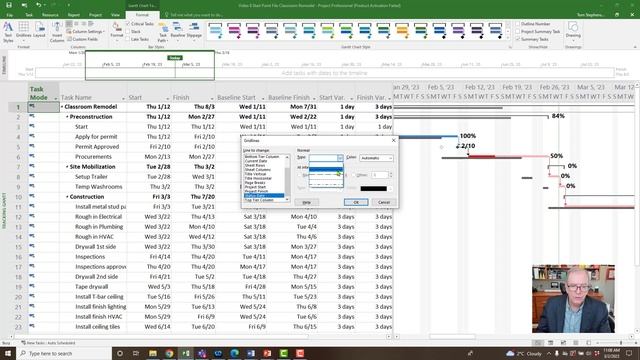
Task: Click the Windows Start button
Action: pyautogui.click(x=8, y=353)
